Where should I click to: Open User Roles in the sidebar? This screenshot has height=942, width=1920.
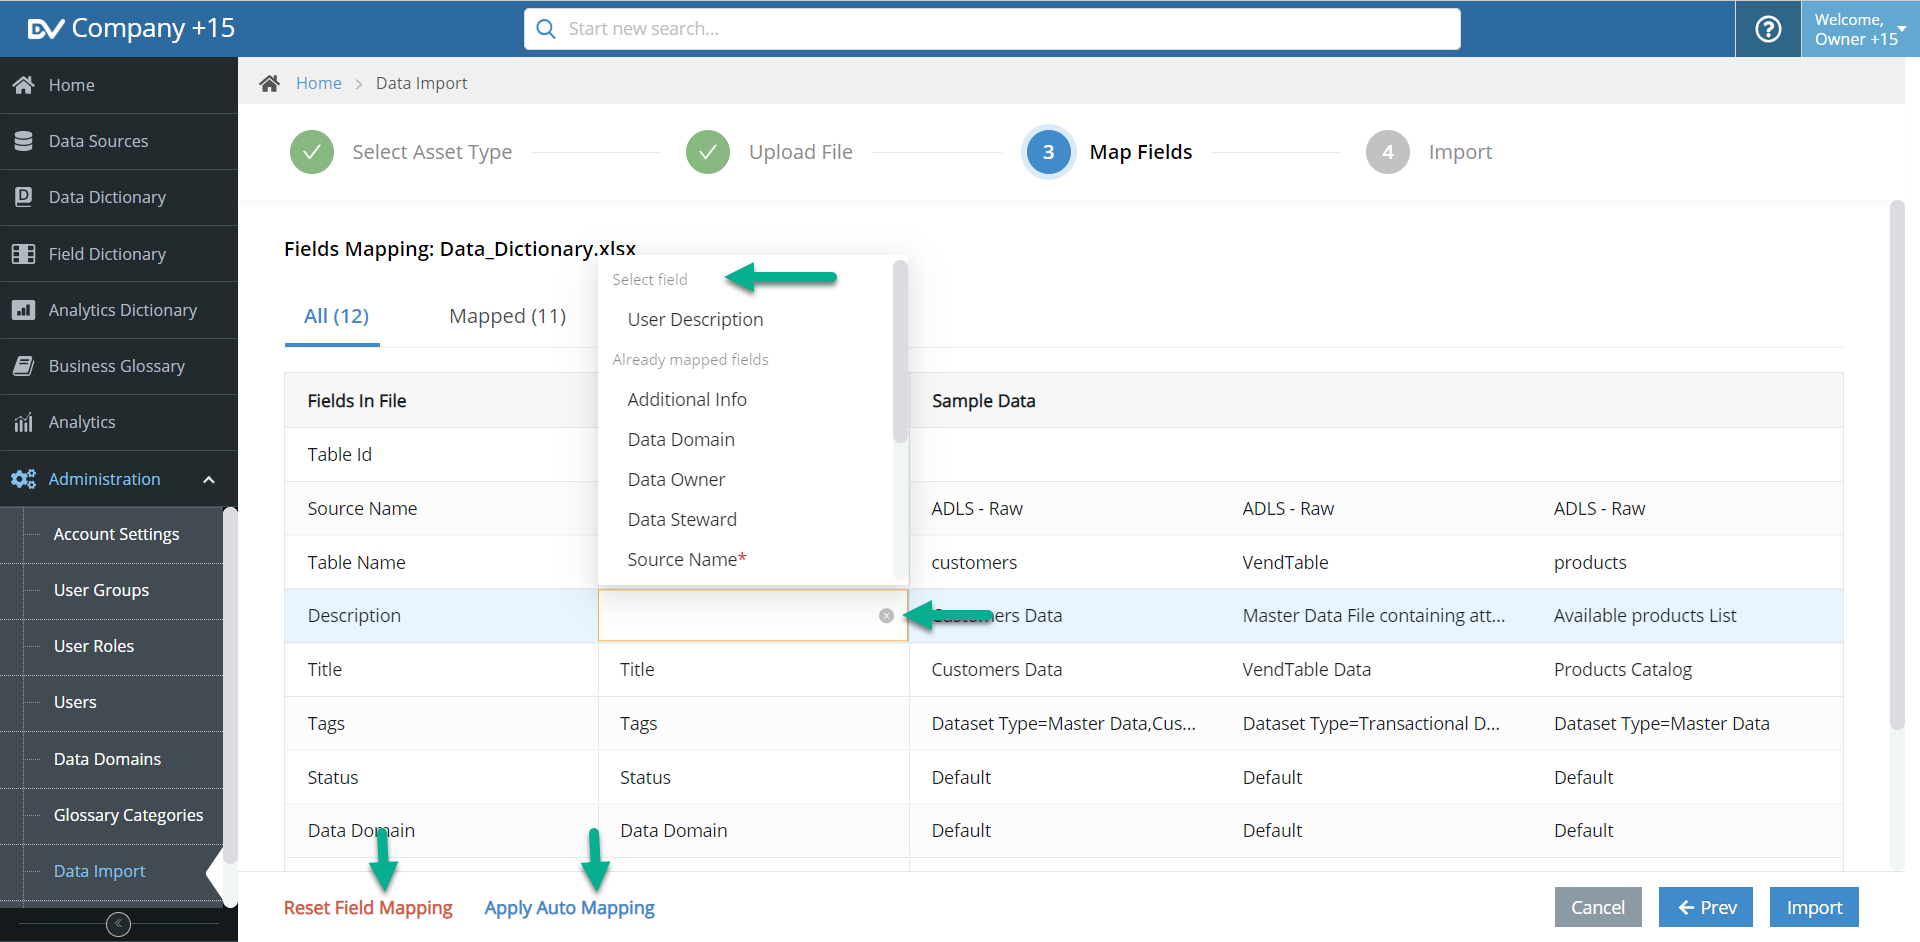point(94,646)
